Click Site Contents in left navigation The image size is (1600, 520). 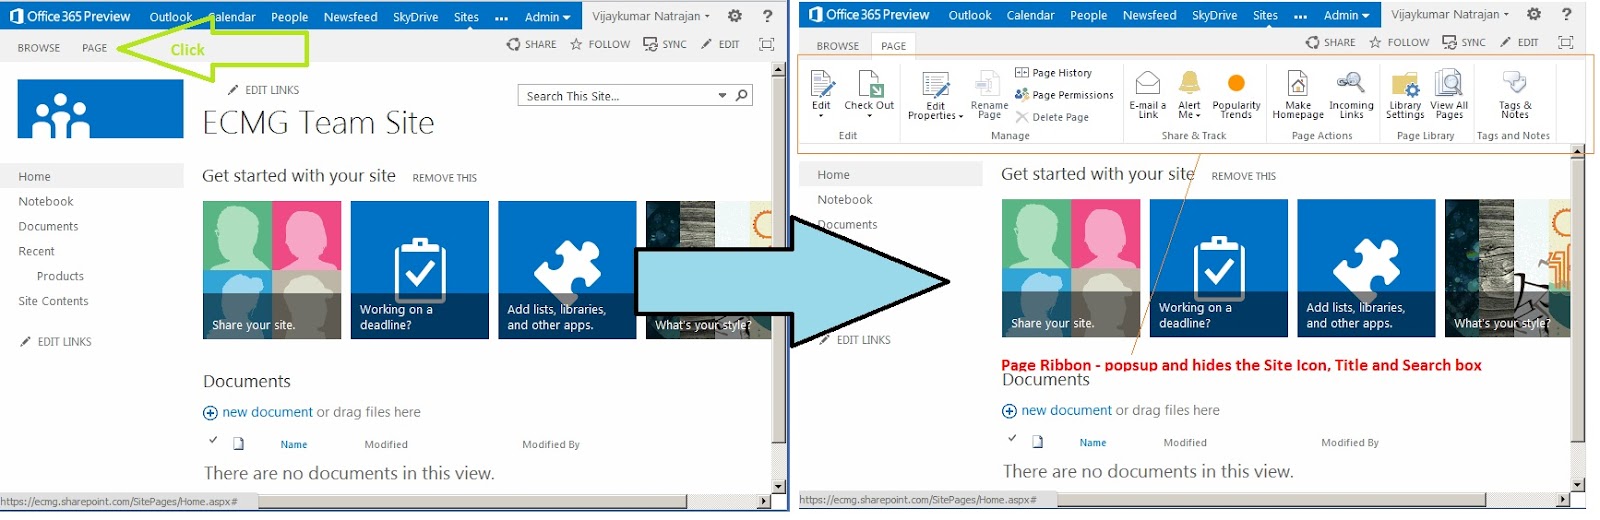pos(53,301)
